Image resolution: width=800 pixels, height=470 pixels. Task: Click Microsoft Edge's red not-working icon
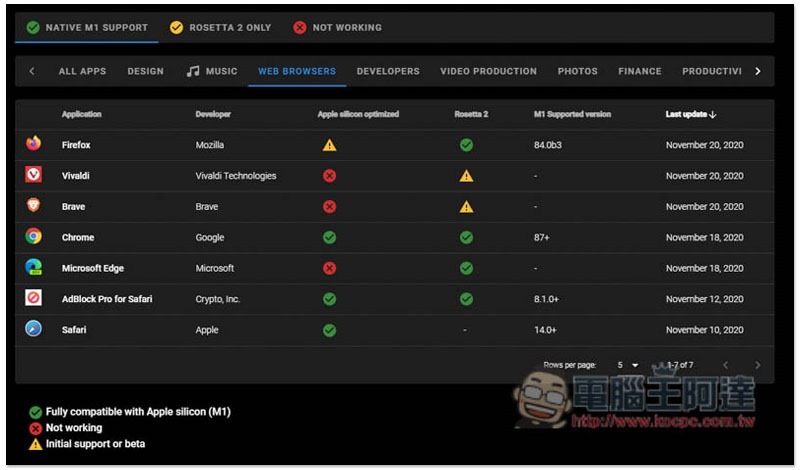click(330, 268)
